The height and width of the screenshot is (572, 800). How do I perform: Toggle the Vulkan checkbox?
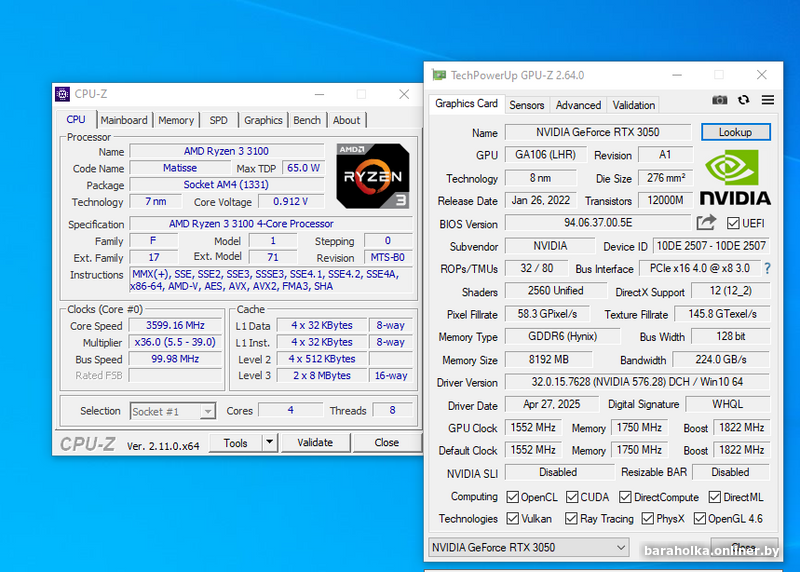tap(512, 518)
